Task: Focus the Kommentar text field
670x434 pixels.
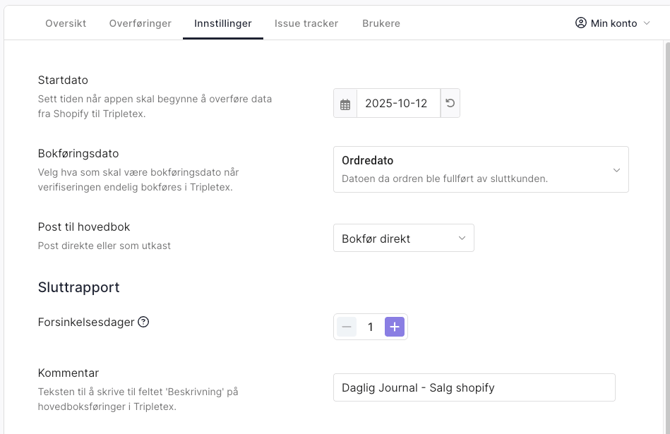Action: [x=474, y=388]
